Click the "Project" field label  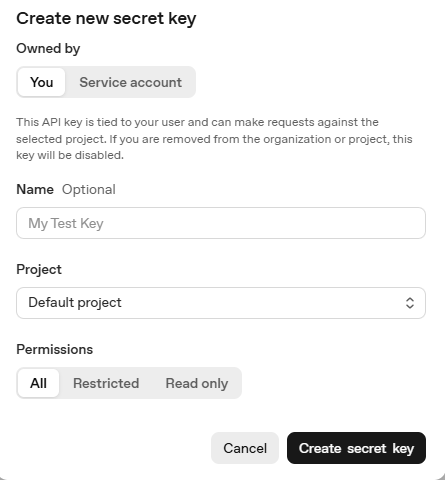click(x=39, y=270)
